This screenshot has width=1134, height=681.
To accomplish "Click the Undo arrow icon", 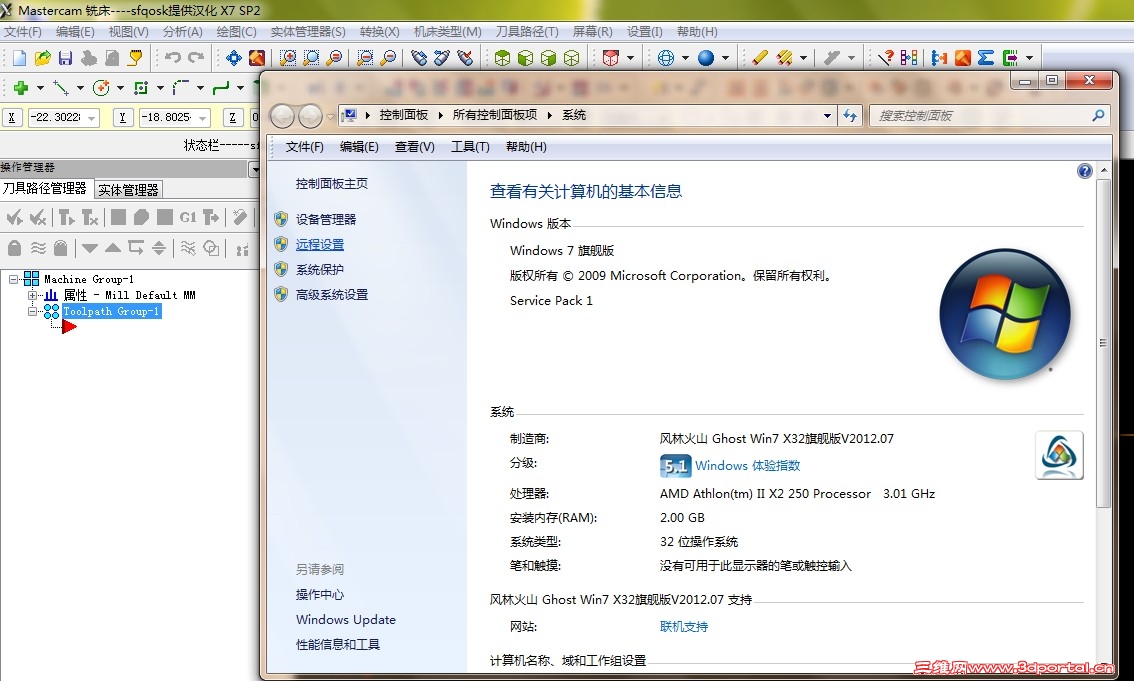I will click(174, 57).
